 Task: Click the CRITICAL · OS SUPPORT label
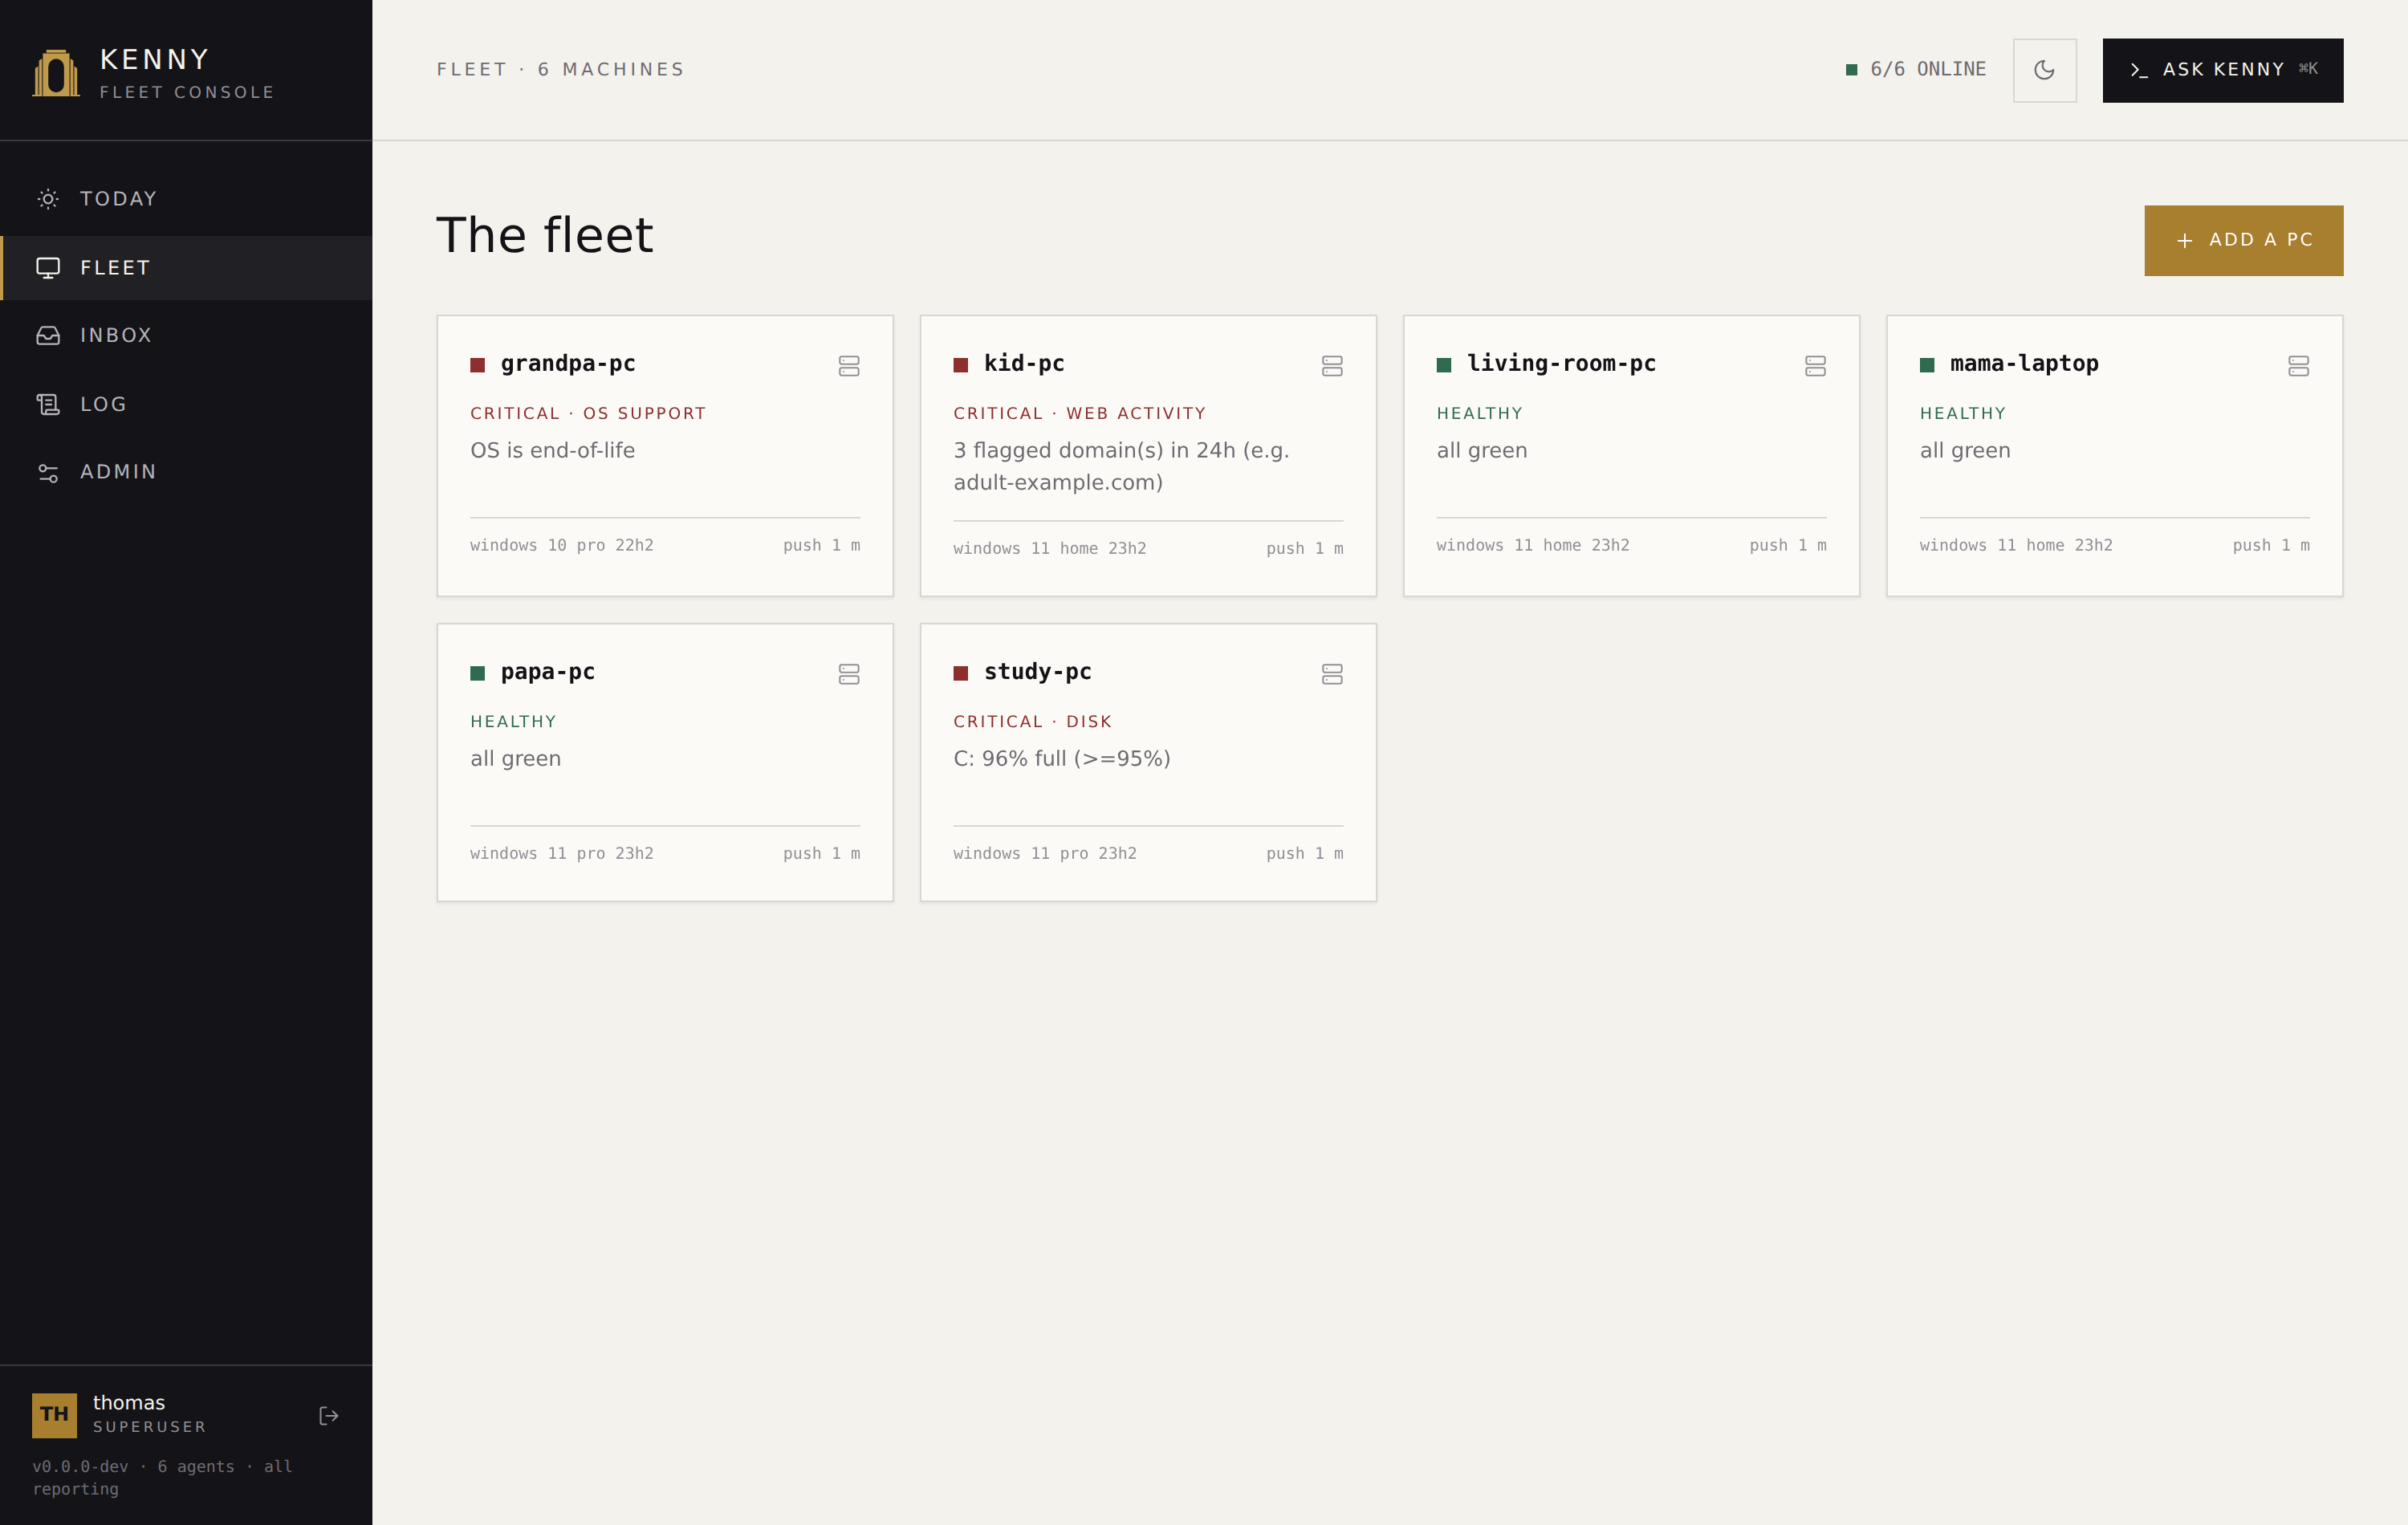[x=588, y=413]
